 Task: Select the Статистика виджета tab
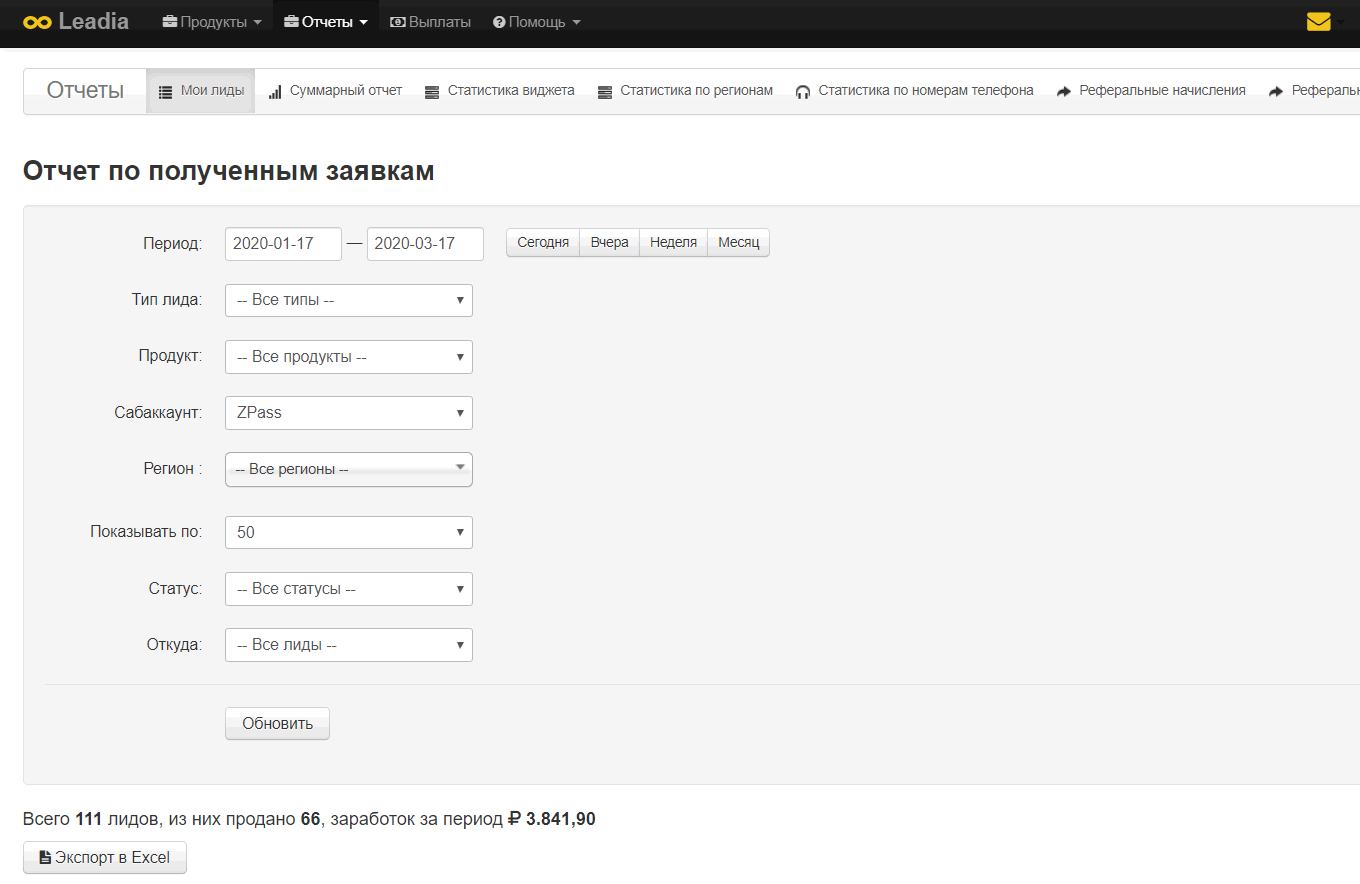coord(500,91)
